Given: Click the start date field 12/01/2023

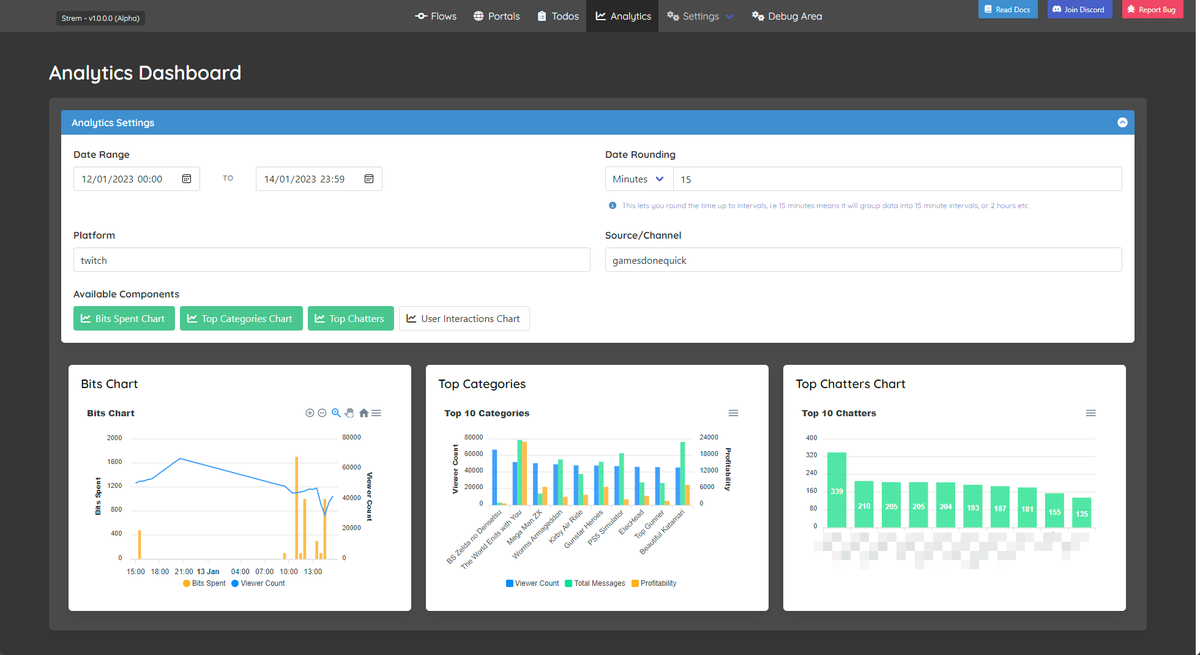Looking at the screenshot, I should click(x=136, y=179).
